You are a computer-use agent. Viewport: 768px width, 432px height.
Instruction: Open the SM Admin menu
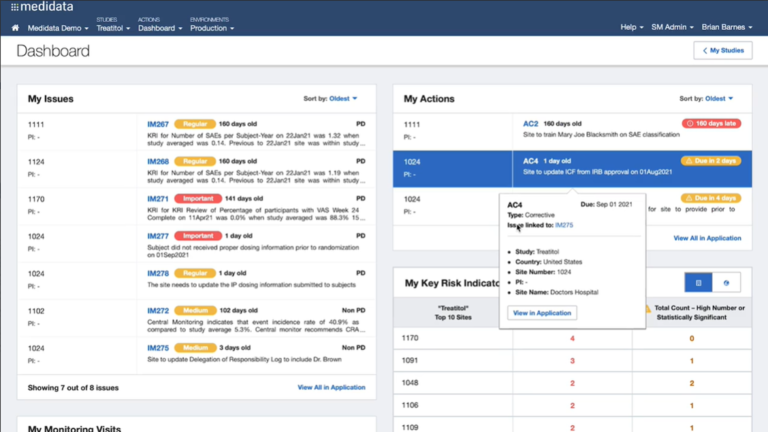pos(672,27)
